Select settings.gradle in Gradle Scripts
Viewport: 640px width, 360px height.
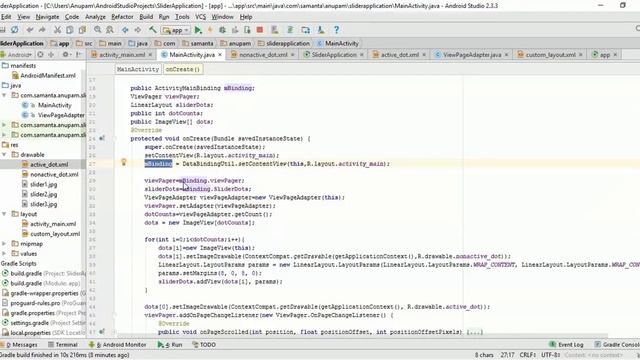click(x=43, y=323)
